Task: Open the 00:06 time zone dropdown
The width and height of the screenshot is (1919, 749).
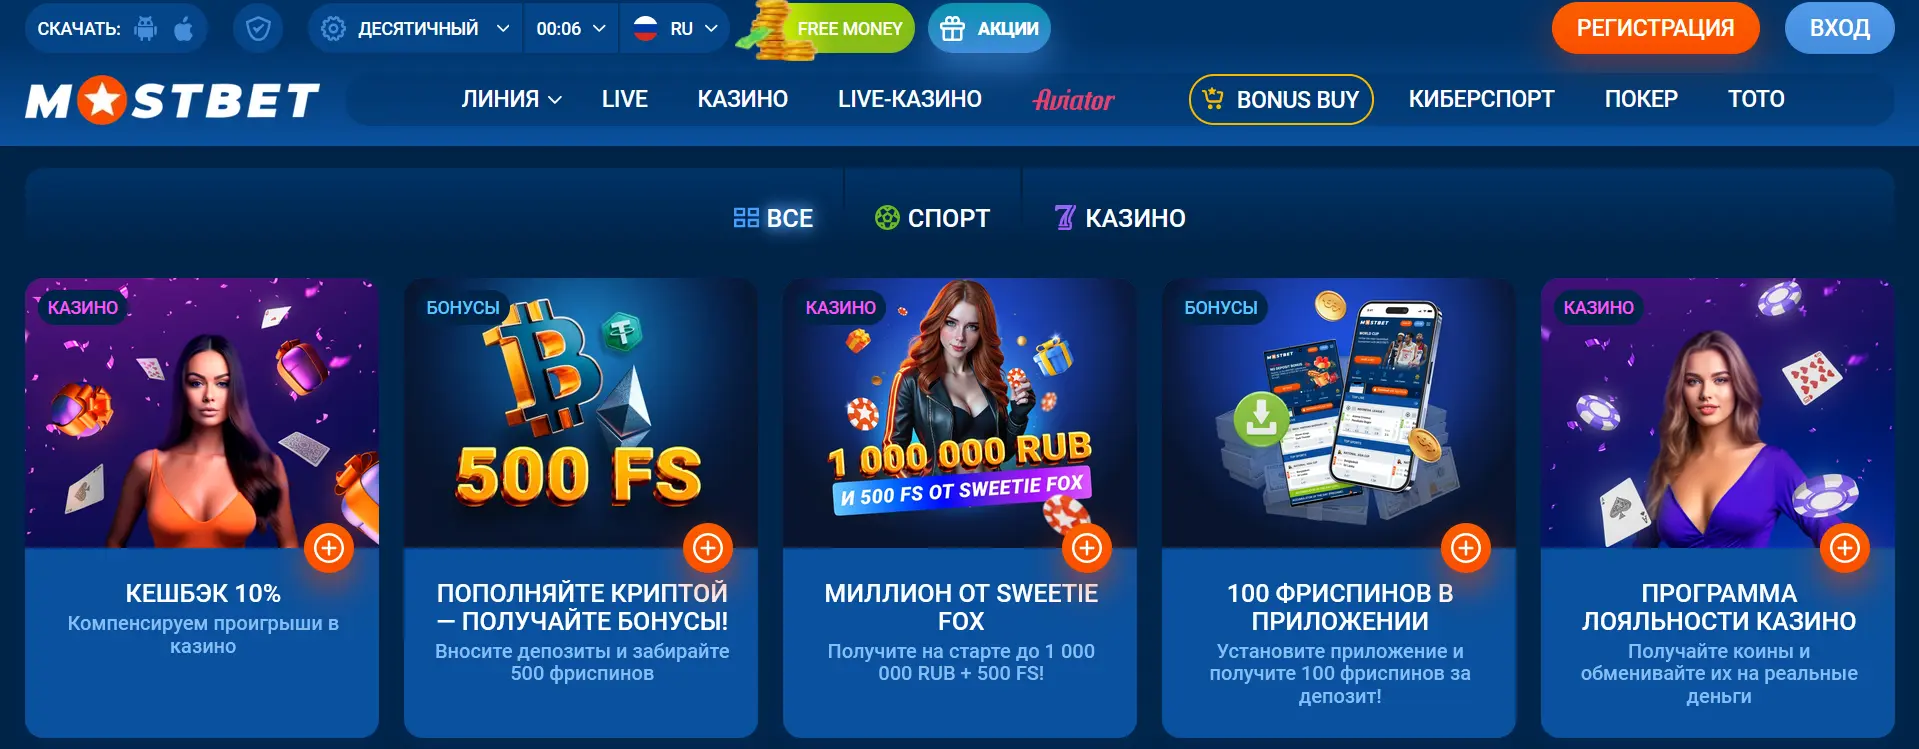Action: (x=571, y=29)
